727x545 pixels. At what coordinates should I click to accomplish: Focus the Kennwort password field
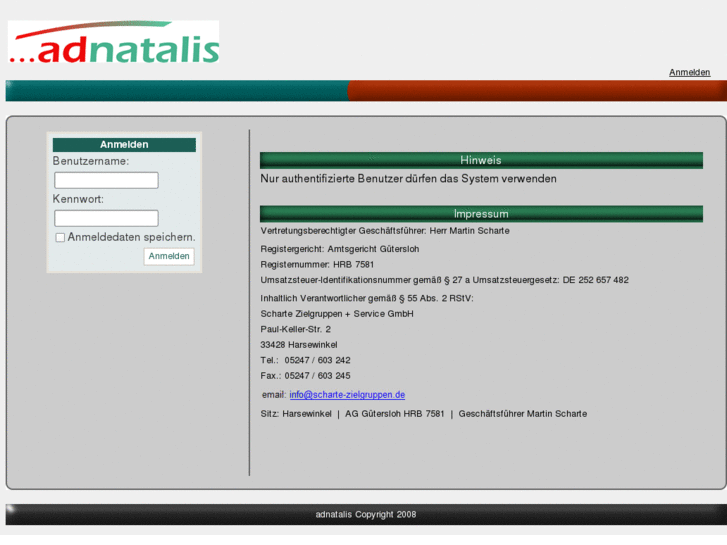(106, 218)
